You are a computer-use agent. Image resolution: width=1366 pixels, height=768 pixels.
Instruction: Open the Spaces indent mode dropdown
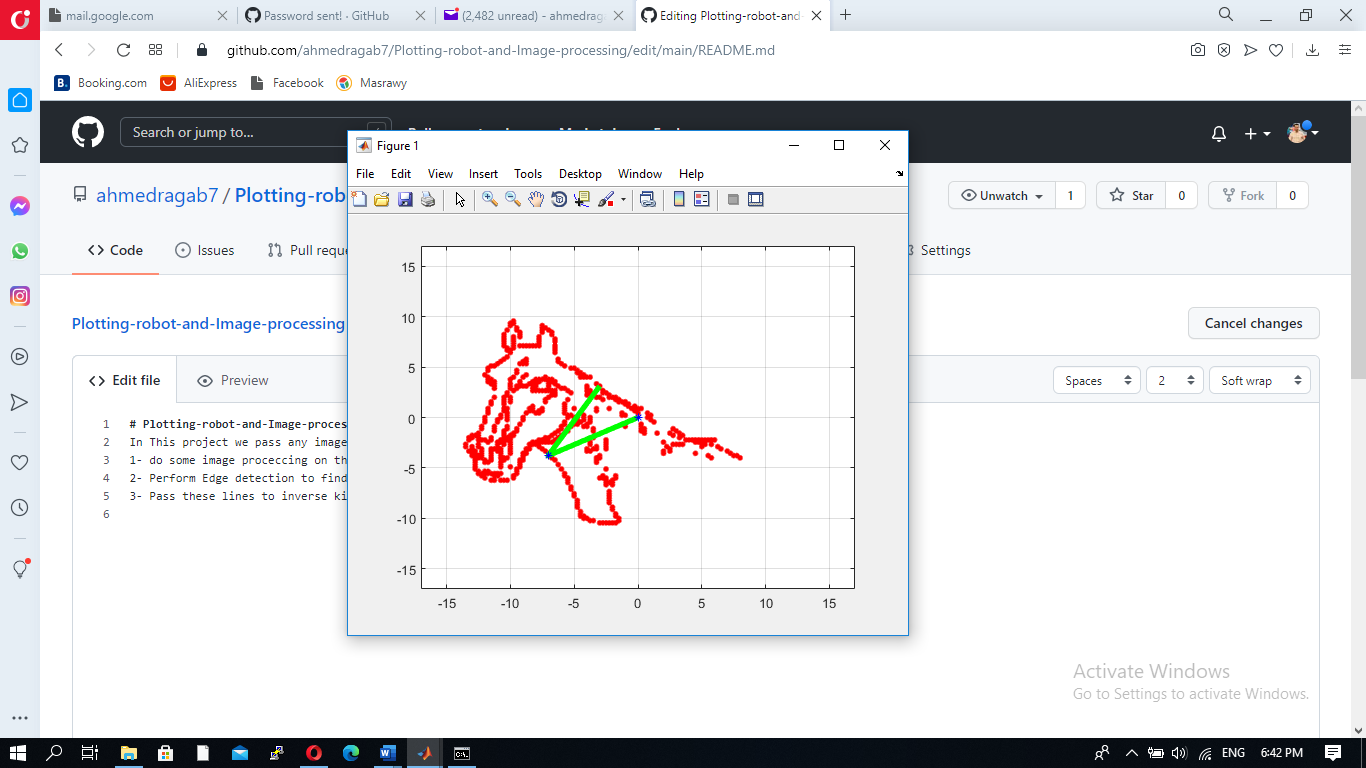pyautogui.click(x=1096, y=380)
